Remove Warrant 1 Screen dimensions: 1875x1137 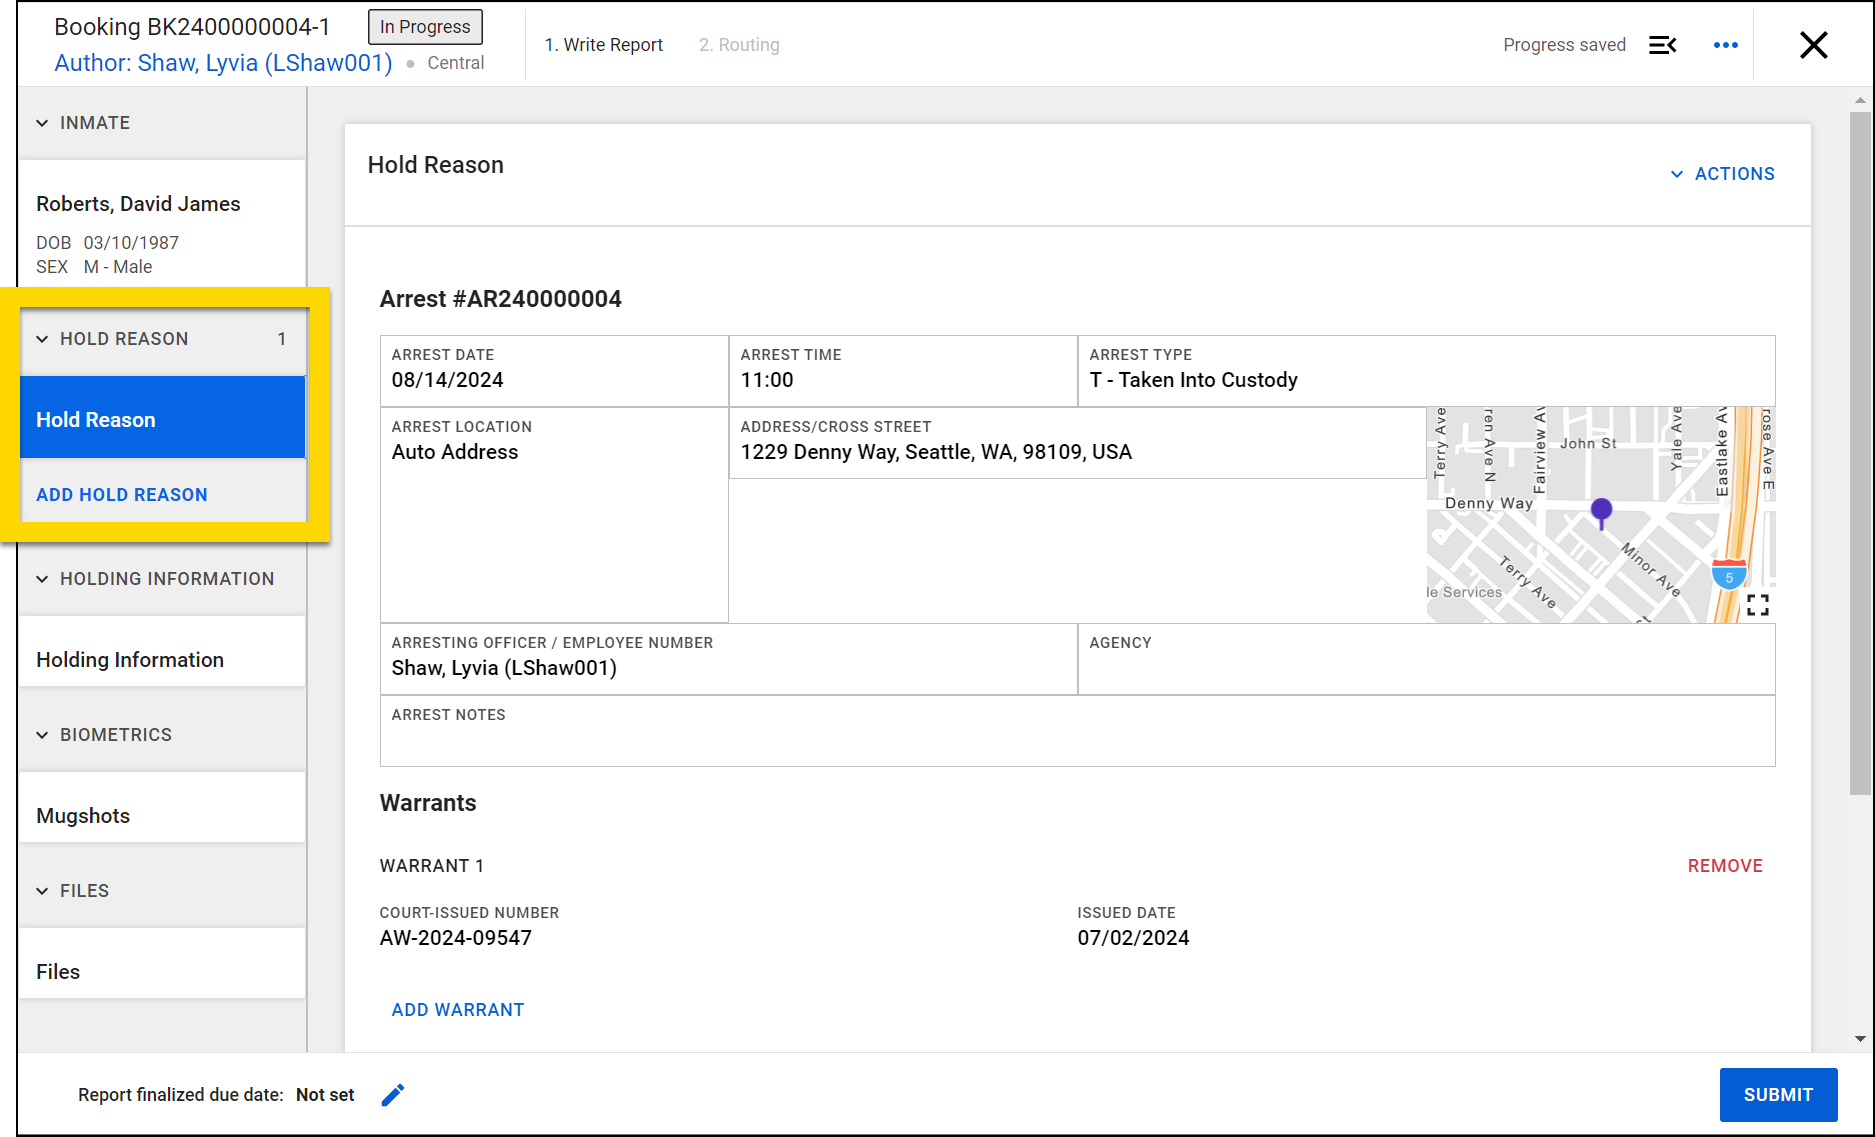(1725, 865)
